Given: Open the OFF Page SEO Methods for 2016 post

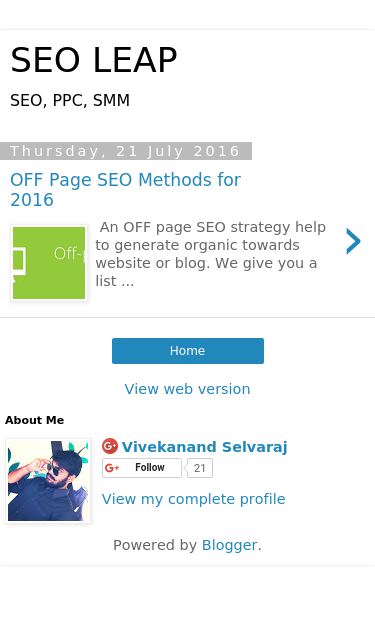Looking at the screenshot, I should click(x=126, y=190).
